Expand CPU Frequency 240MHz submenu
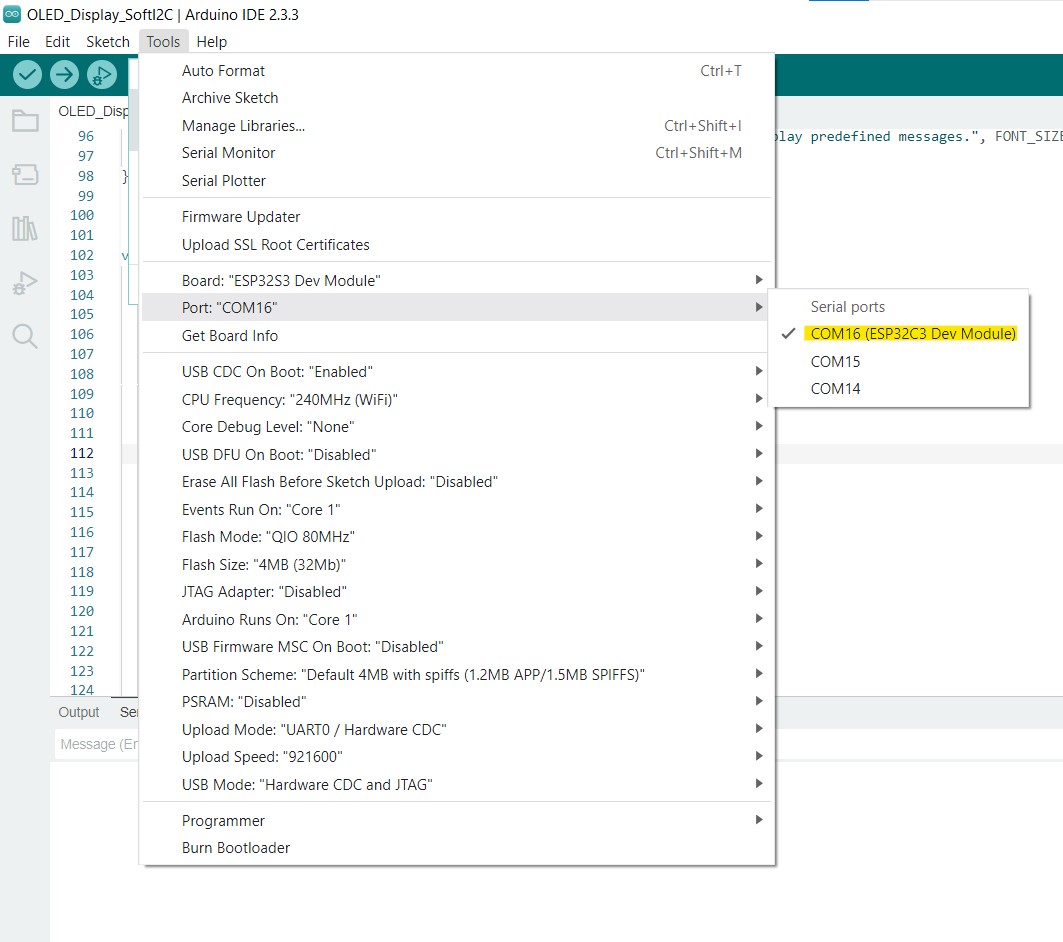Screen dimensions: 1063x942 pos(457,400)
